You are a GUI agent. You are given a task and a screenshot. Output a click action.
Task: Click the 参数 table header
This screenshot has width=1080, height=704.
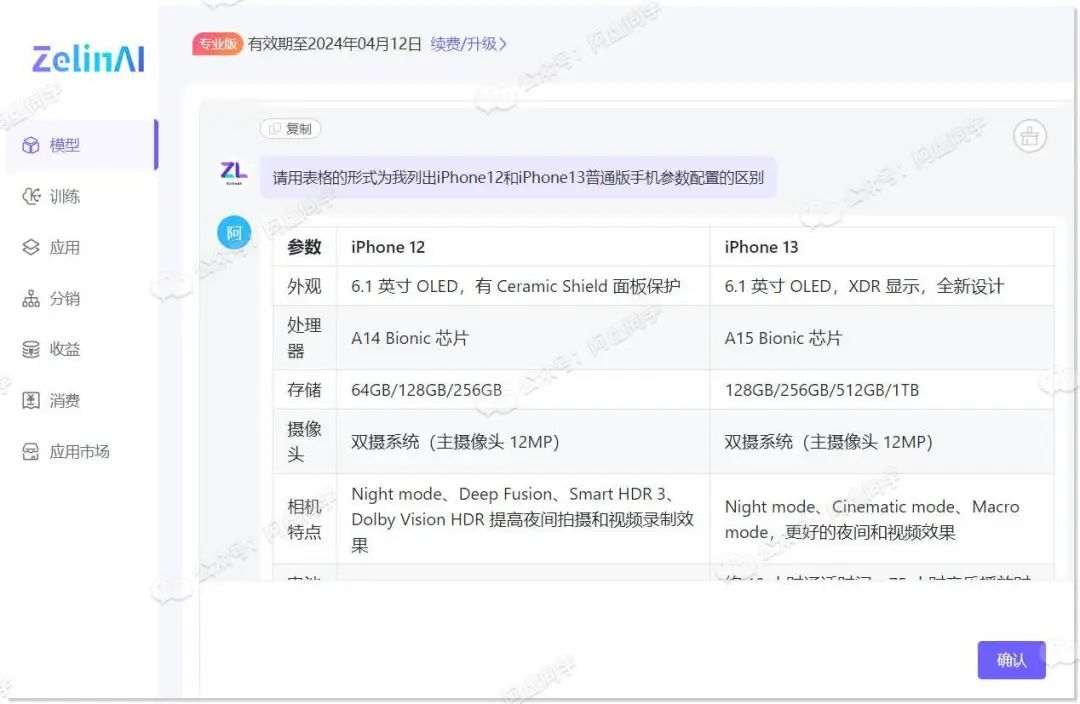coord(304,247)
